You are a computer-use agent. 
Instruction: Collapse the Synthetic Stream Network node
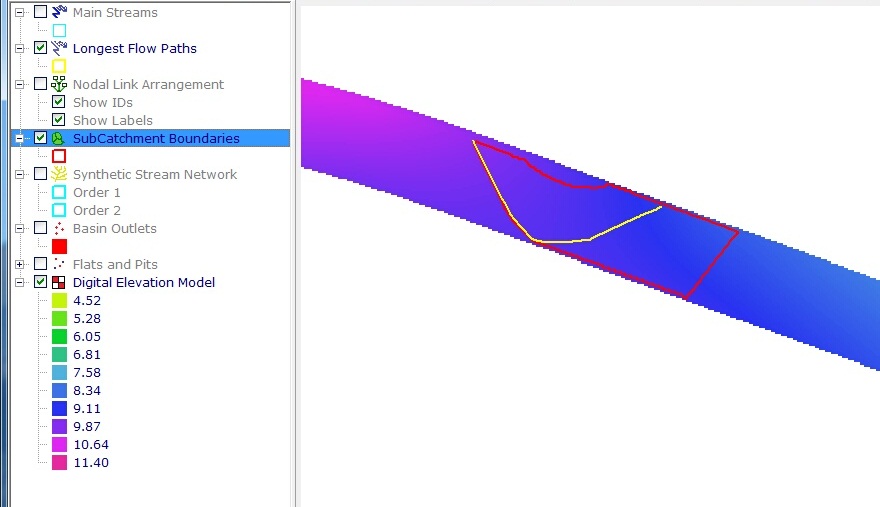pos(19,174)
